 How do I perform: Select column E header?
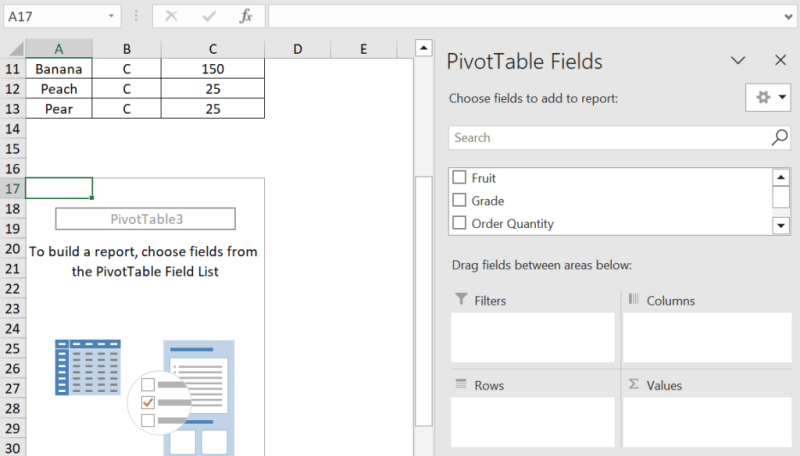[363, 49]
